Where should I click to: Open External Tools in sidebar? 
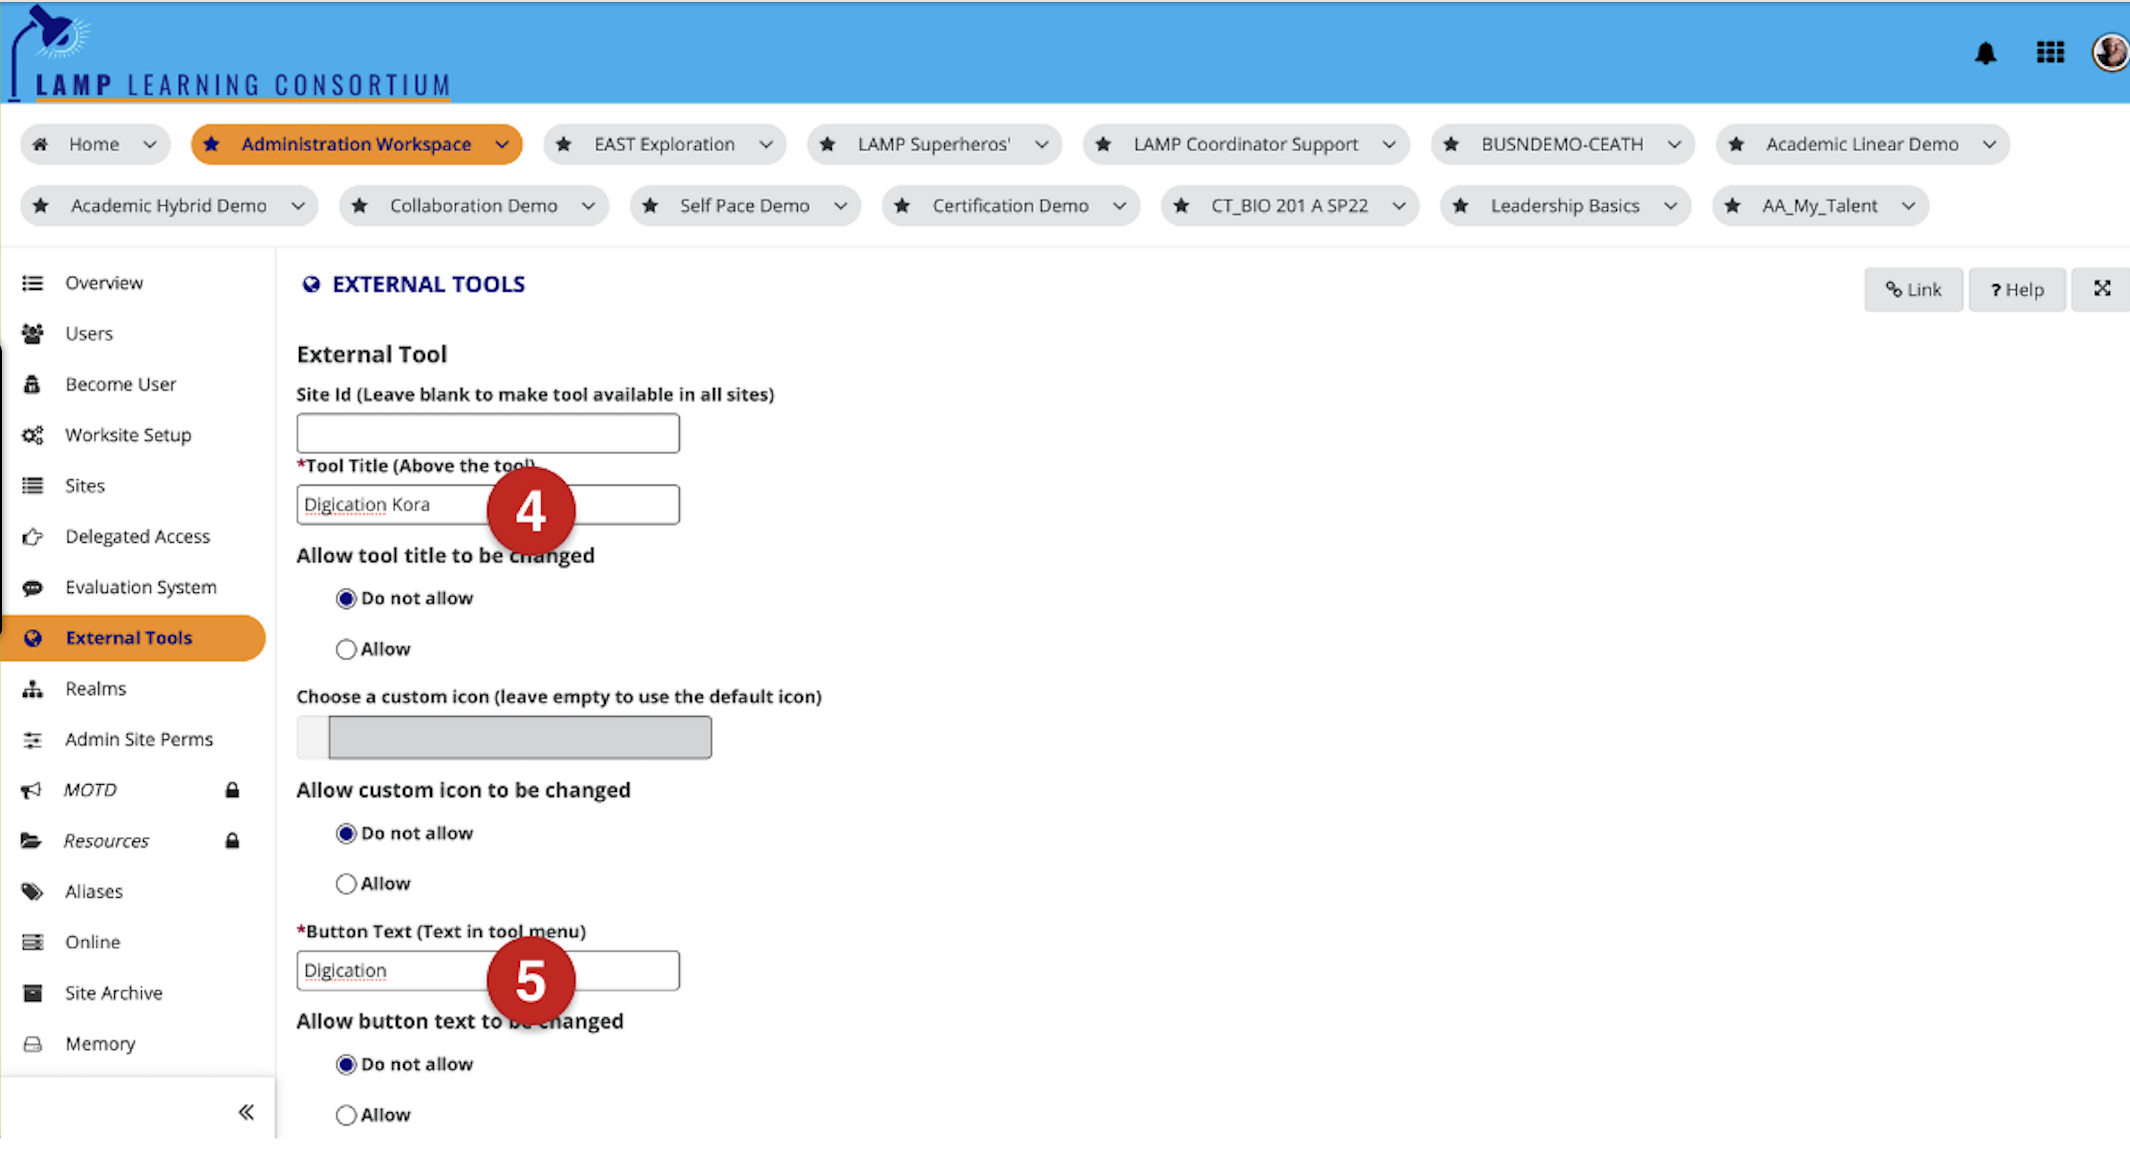(134, 638)
